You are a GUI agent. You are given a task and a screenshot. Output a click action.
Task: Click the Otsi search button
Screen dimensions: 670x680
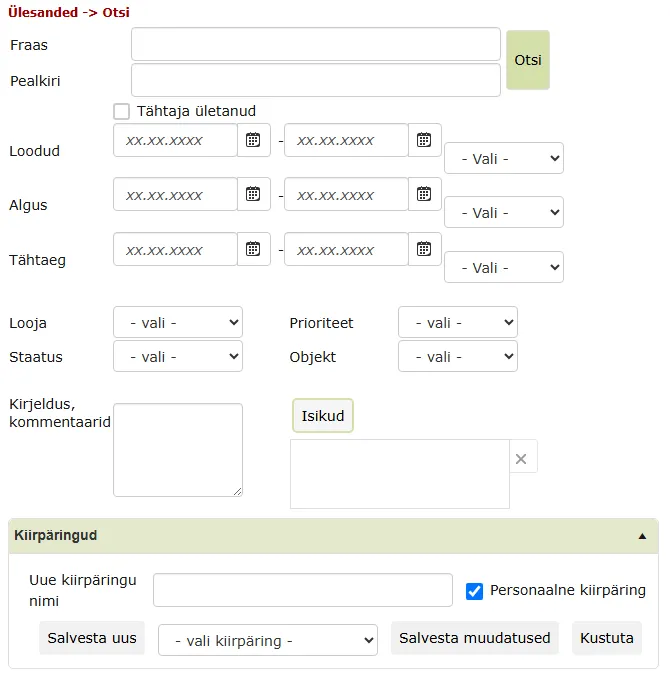(528, 60)
